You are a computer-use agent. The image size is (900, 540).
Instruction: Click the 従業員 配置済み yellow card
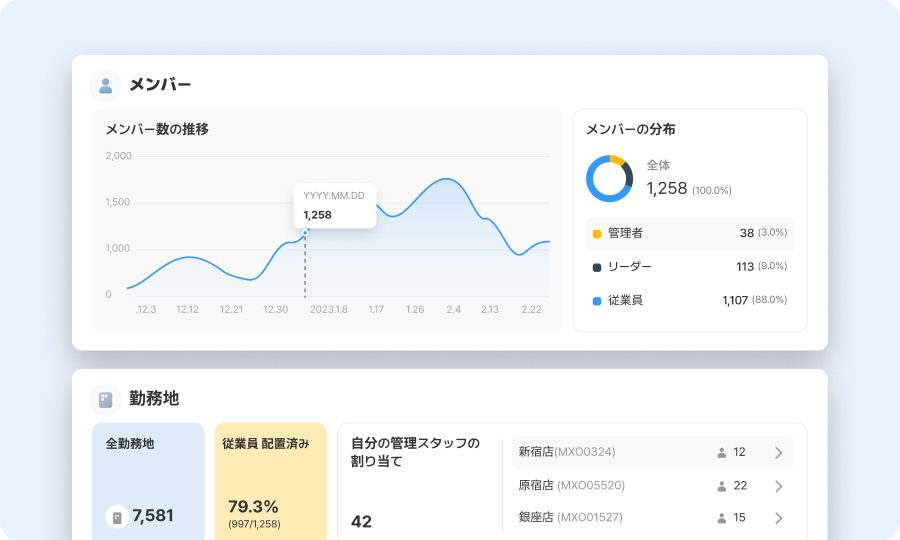271,481
